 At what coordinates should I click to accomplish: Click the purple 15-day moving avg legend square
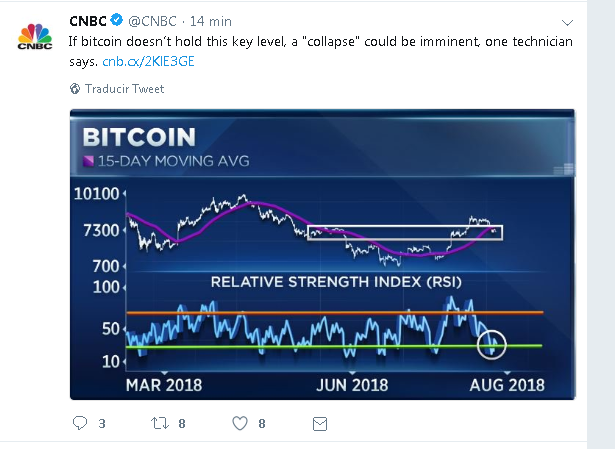(x=88, y=161)
